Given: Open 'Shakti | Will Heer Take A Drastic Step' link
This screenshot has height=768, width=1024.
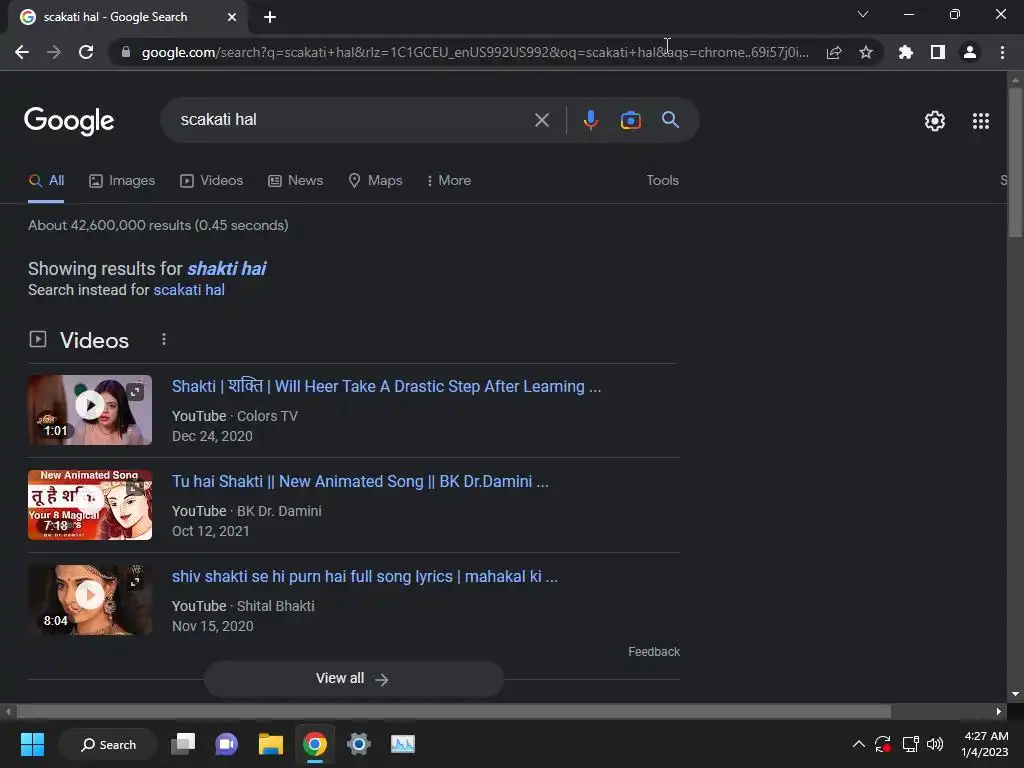Looking at the screenshot, I should 386,387.
